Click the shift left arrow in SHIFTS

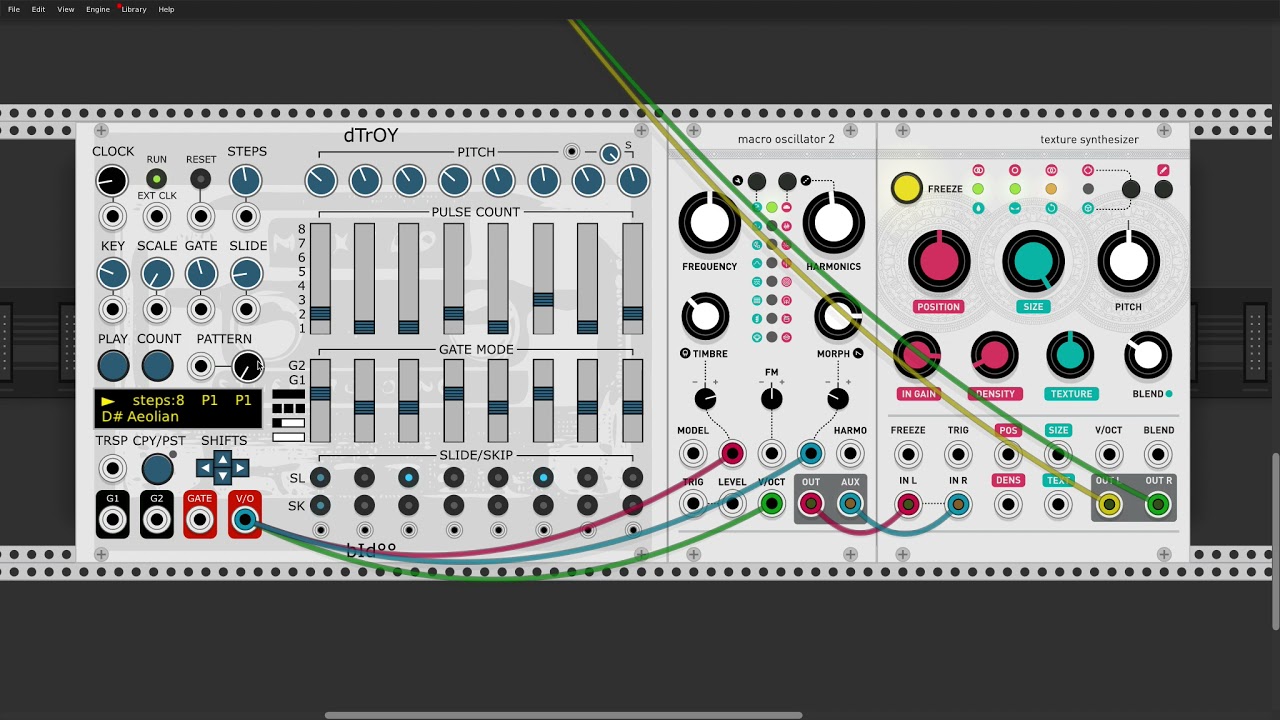click(205, 468)
